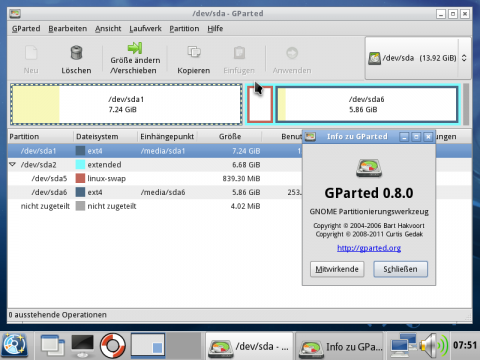Select the /dev/sda6 block in partition graphic
Viewport: 480px width, 360px height.
coord(367,104)
